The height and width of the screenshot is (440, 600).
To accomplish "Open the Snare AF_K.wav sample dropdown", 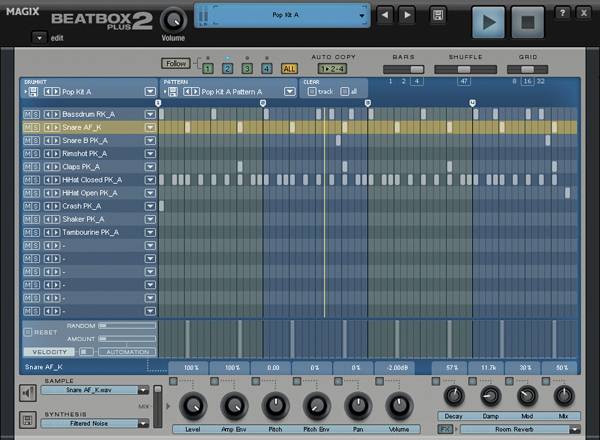I will click(x=143, y=390).
